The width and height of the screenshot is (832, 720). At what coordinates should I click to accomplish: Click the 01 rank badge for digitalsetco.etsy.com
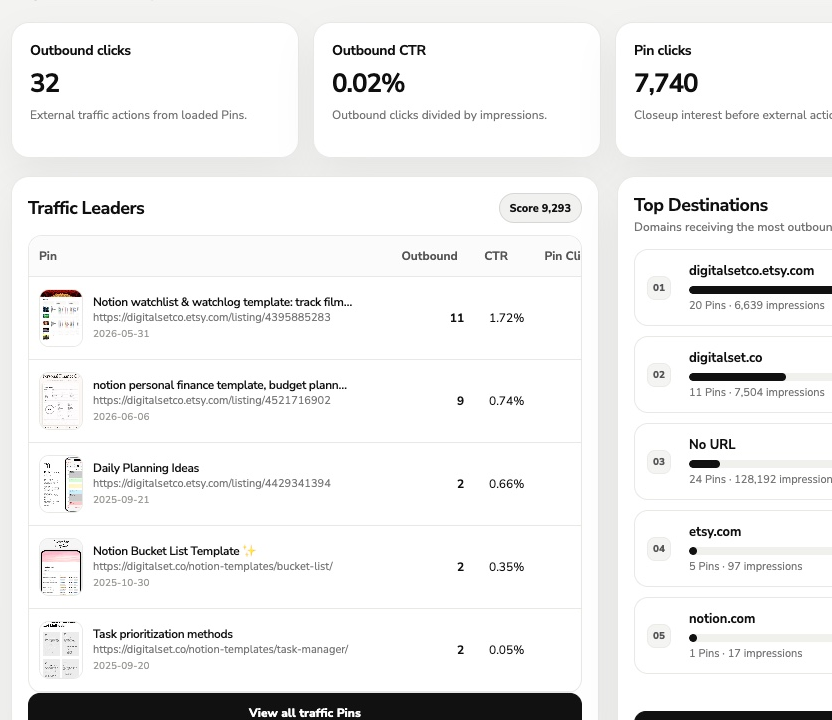pos(658,288)
